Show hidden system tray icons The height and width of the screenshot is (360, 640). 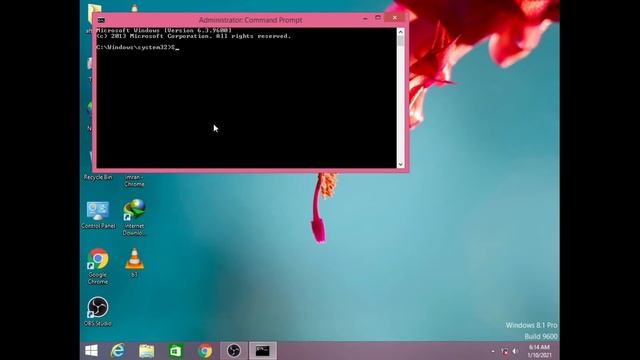pyautogui.click(x=493, y=351)
